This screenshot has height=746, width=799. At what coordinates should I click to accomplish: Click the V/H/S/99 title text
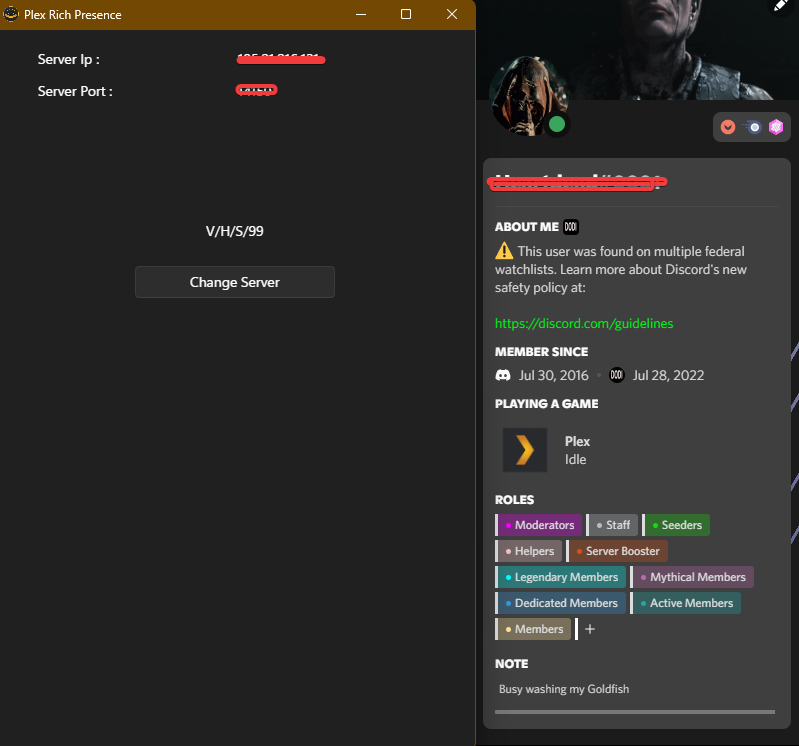[234, 231]
